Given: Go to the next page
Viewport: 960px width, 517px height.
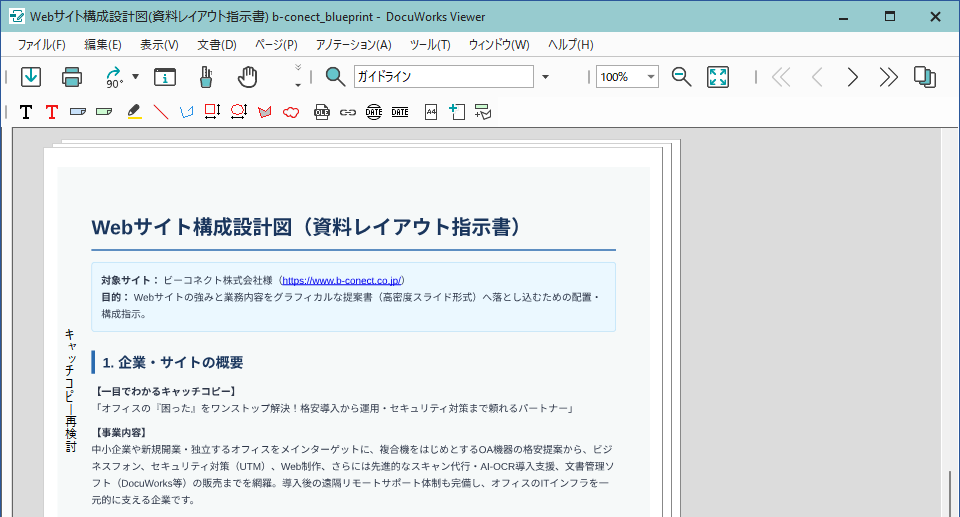Looking at the screenshot, I should tap(852, 77).
